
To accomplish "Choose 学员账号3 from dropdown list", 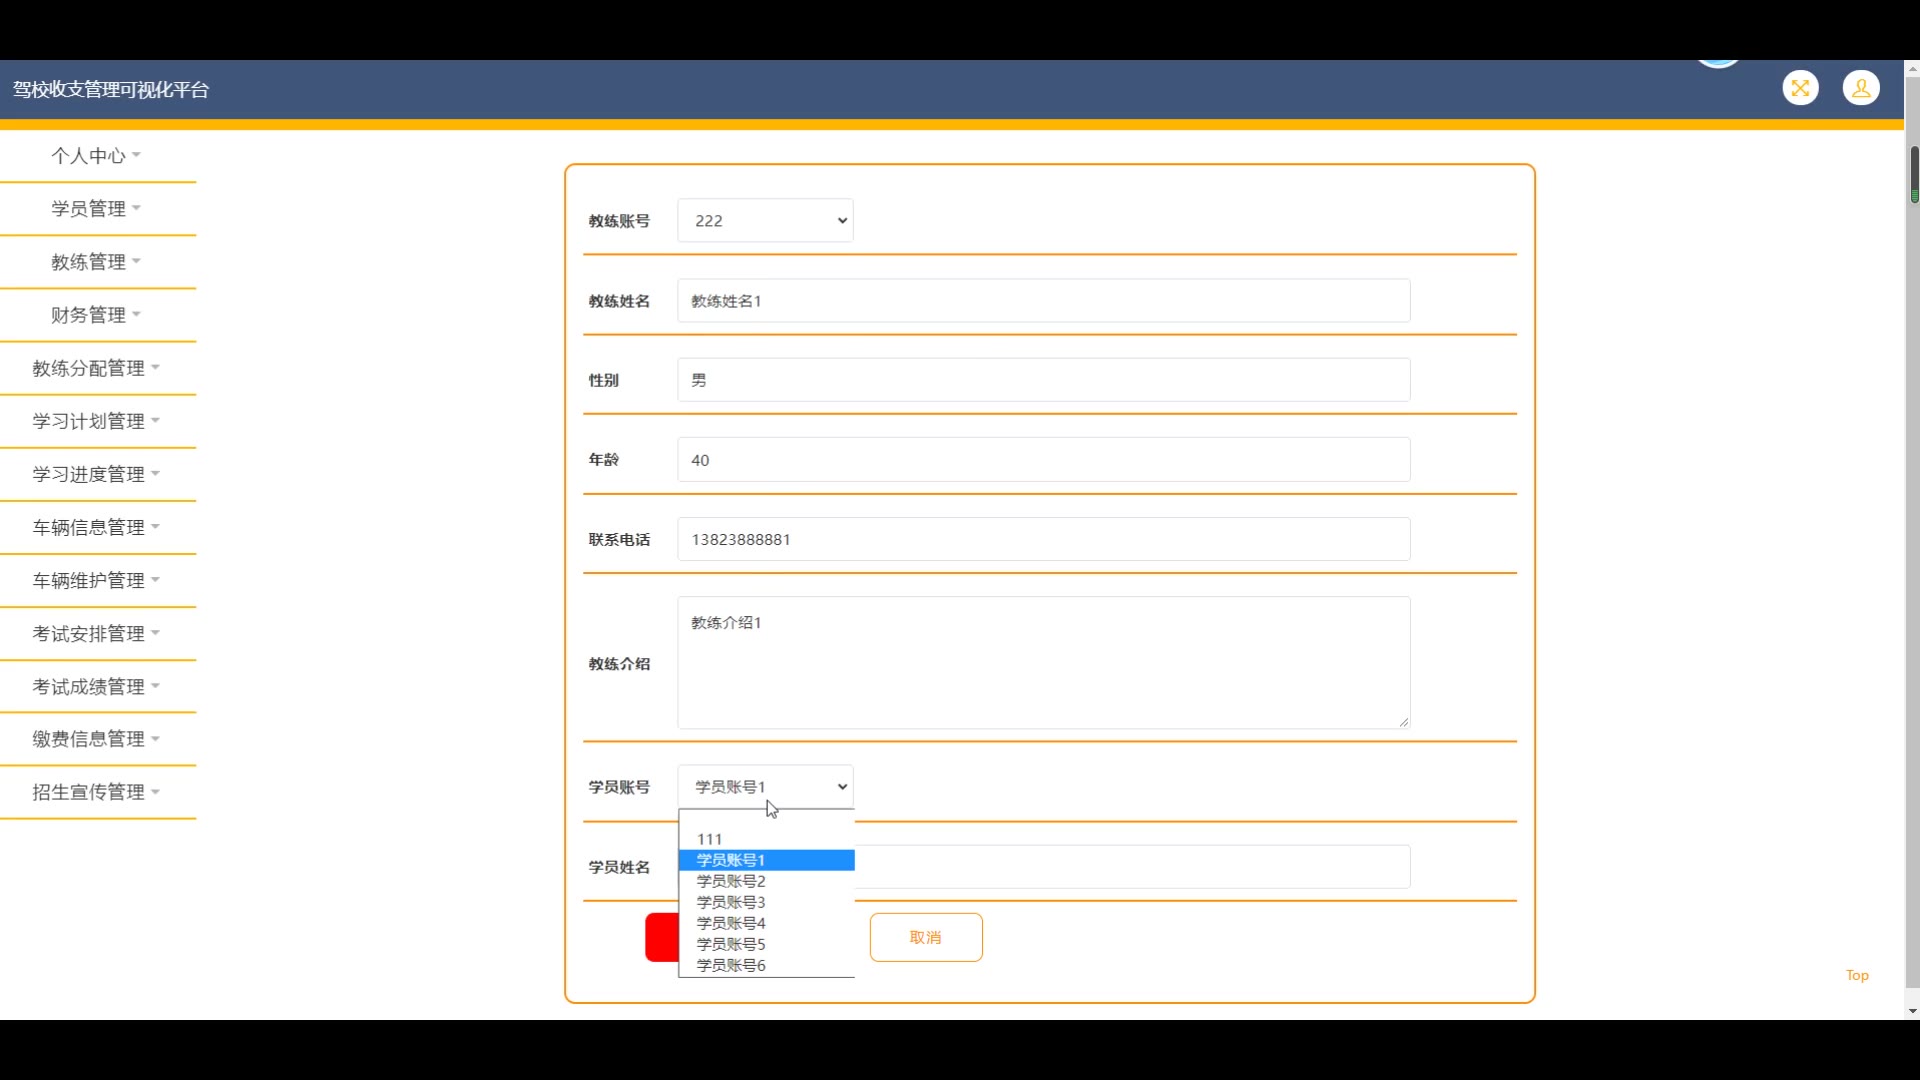I will coord(731,902).
